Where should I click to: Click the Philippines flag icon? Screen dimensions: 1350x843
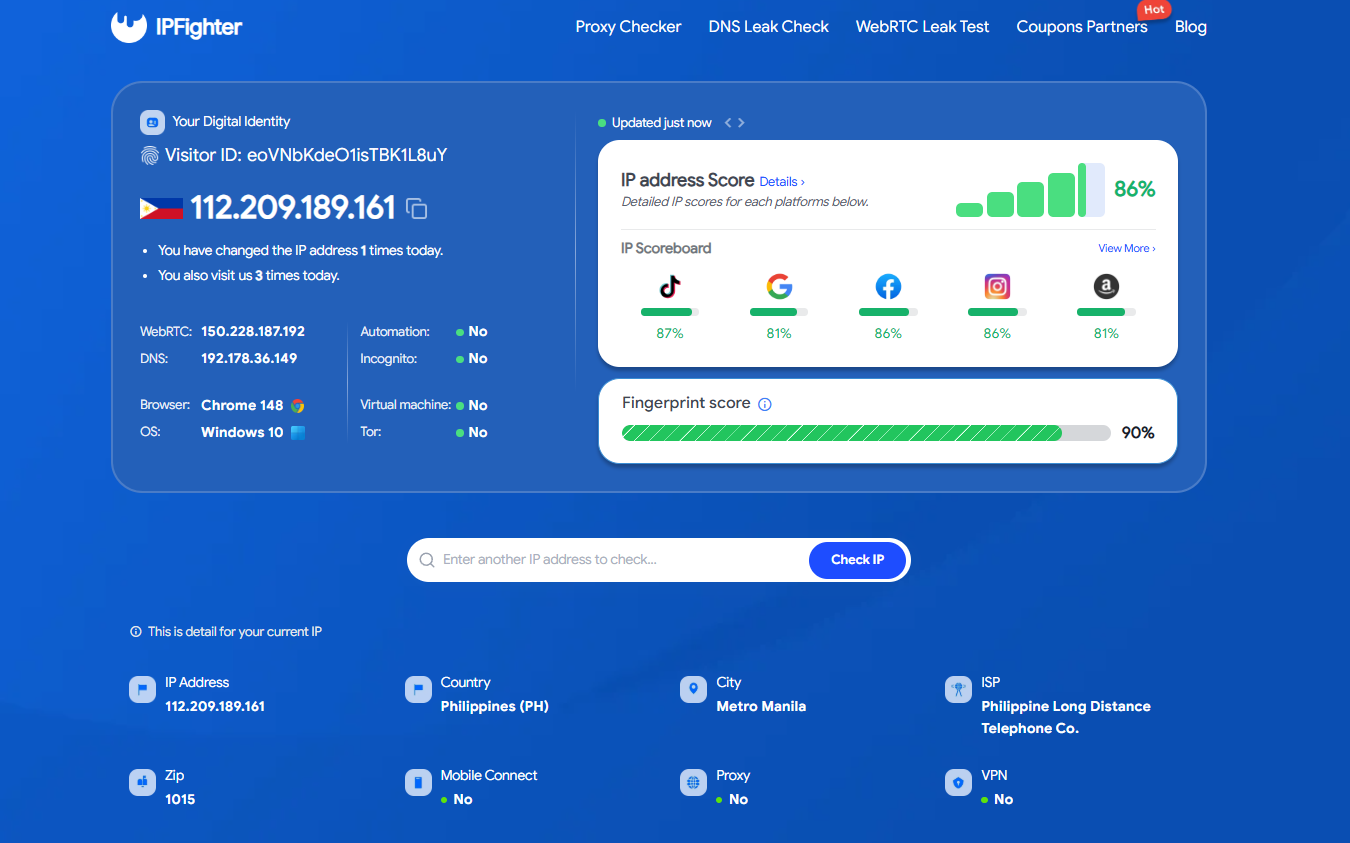click(x=161, y=208)
